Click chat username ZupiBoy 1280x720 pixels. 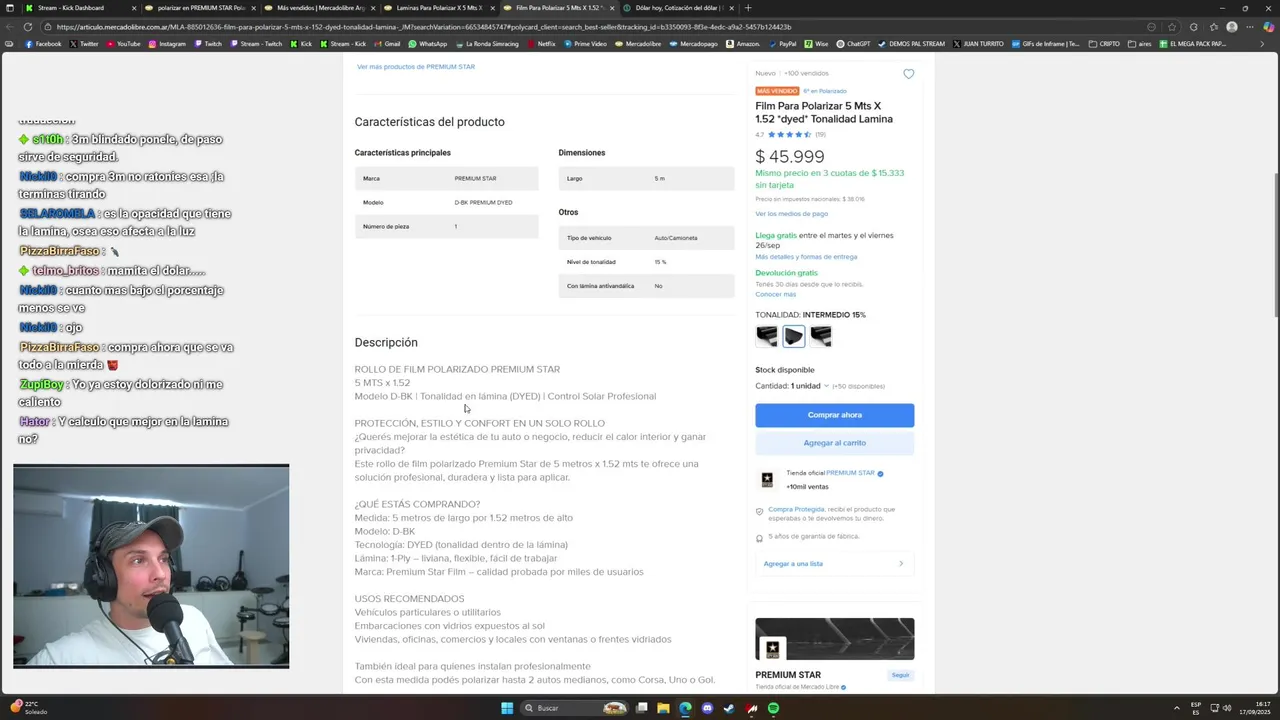pos(41,384)
